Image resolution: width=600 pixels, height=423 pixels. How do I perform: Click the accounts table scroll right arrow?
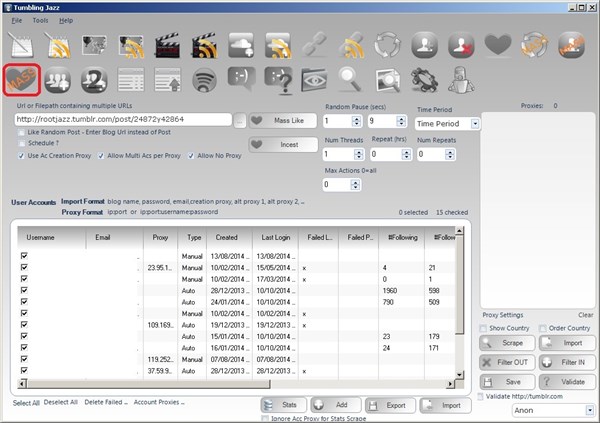(x=450, y=383)
